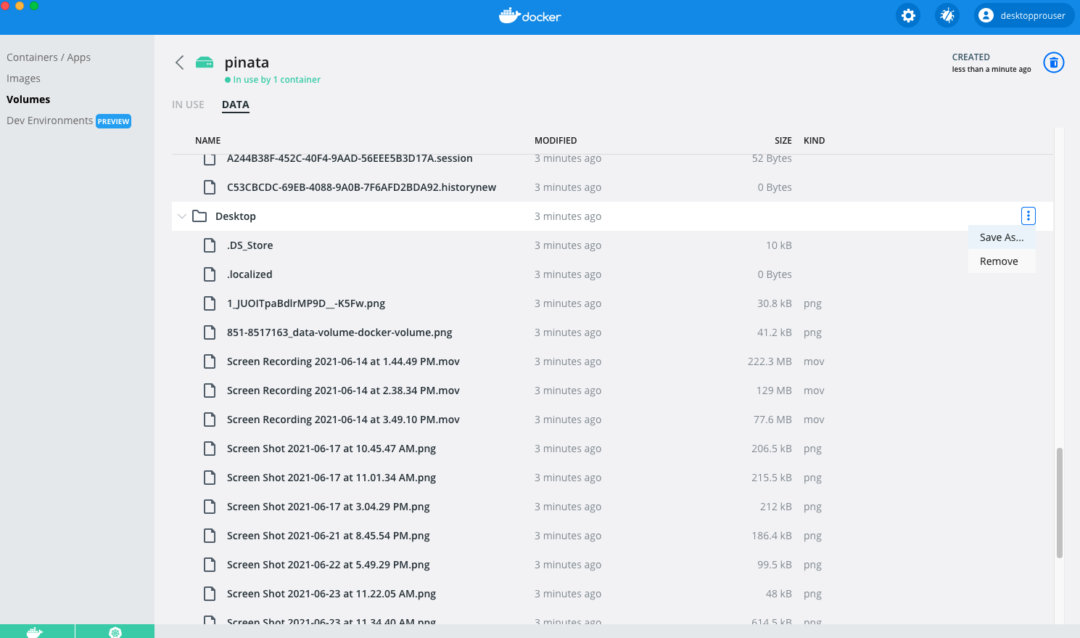Screen dimensions: 1080x638
Task: Choose Save As from the context menu
Action: click(1000, 237)
